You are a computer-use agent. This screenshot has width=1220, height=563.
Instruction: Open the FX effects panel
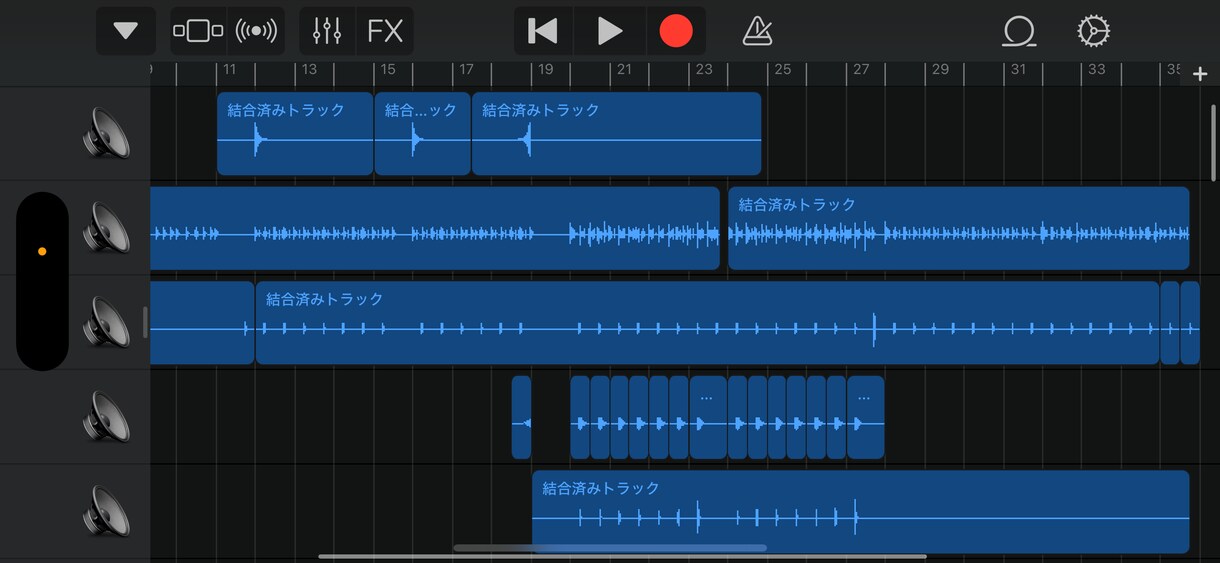[x=385, y=31]
